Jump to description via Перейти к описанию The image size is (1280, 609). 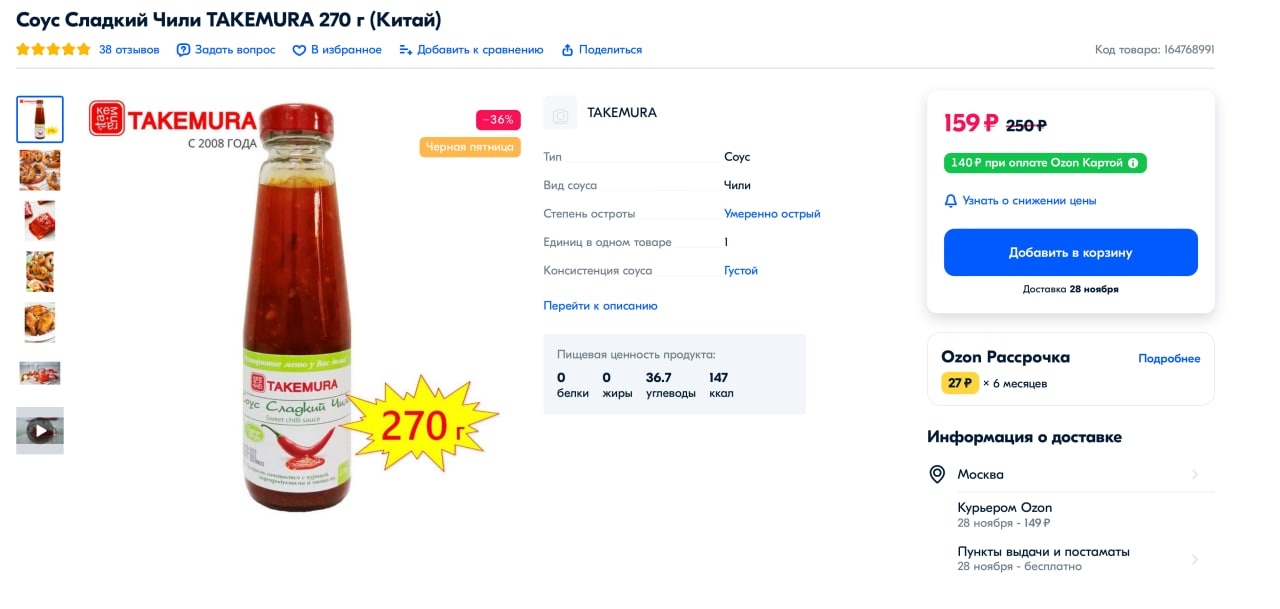pos(600,306)
